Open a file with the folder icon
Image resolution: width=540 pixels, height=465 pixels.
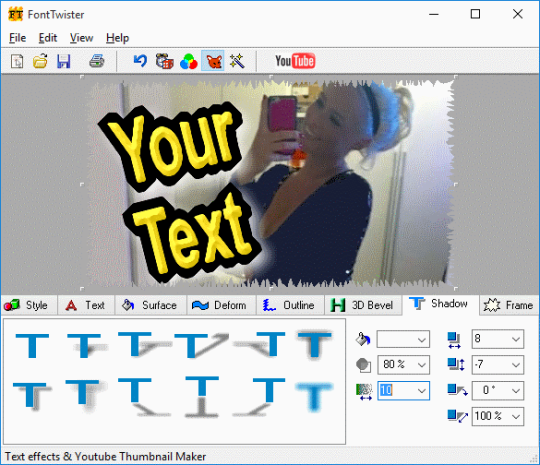[40, 61]
